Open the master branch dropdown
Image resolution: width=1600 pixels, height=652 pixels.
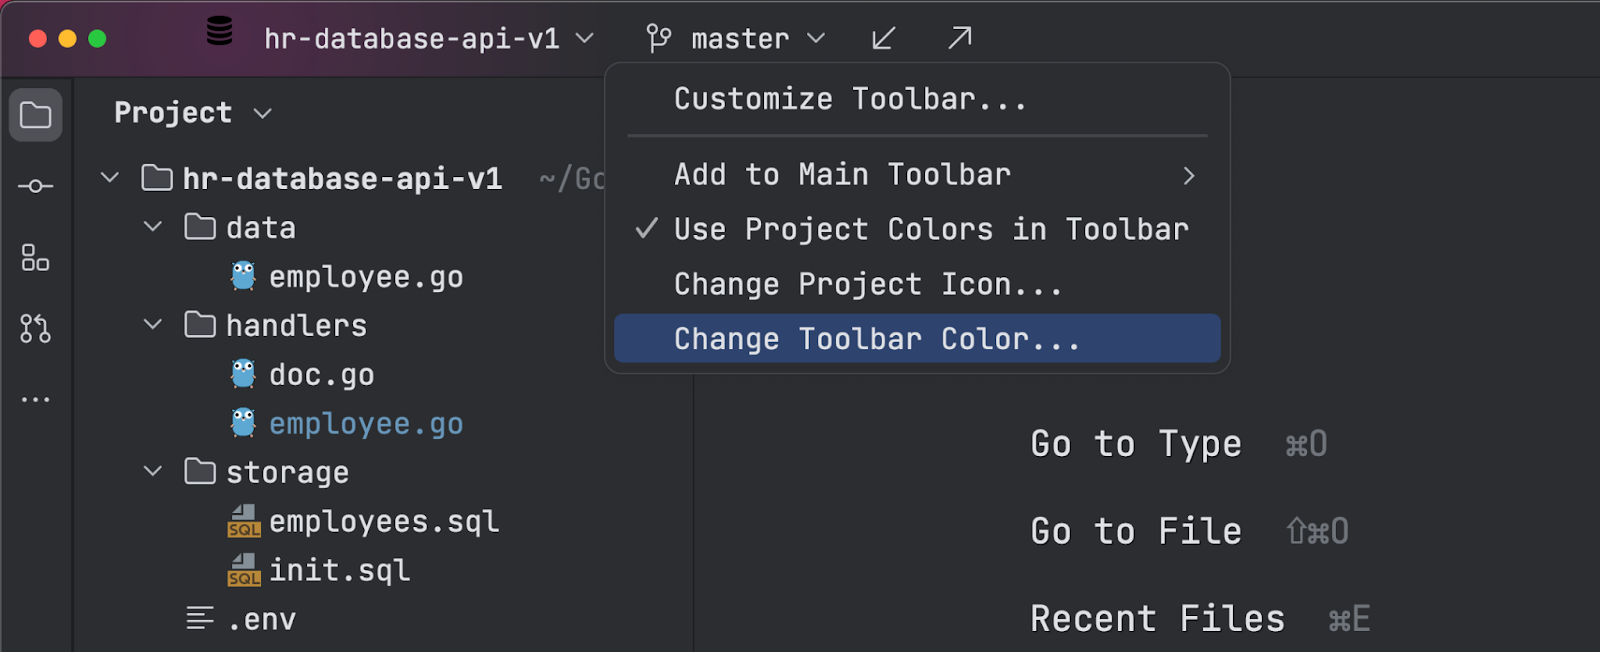[738, 39]
